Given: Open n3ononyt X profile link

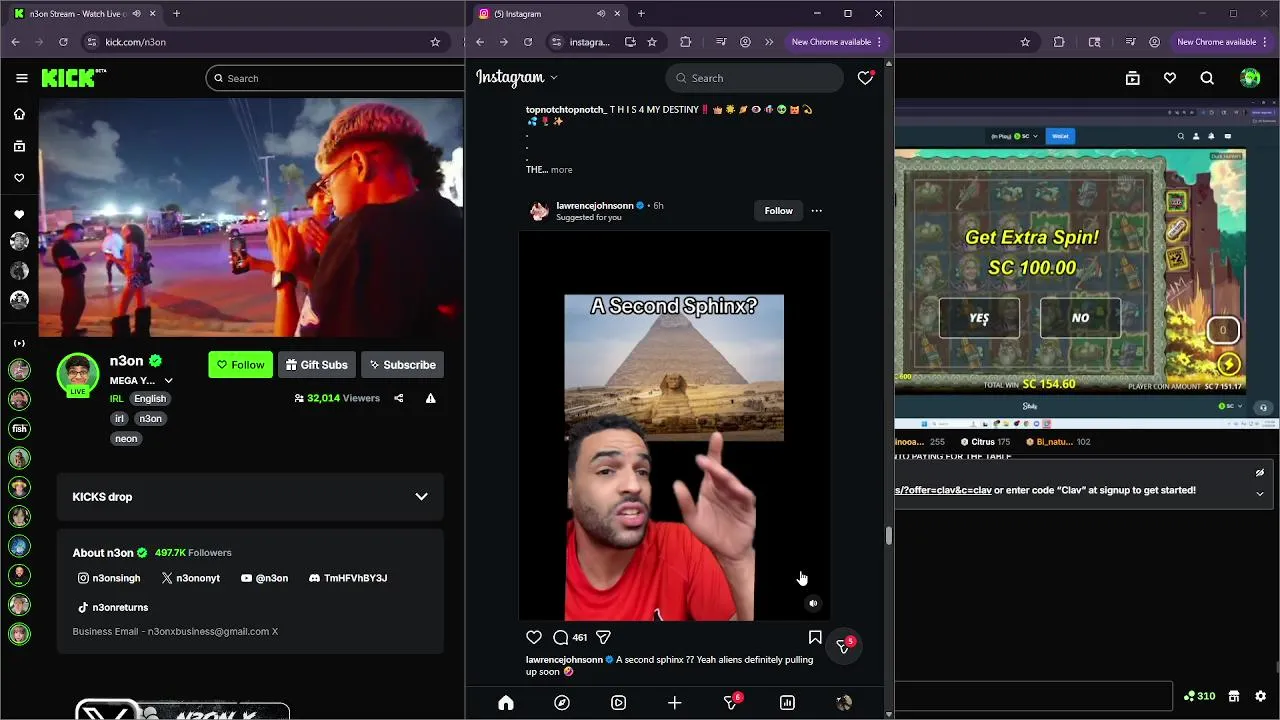Looking at the screenshot, I should pos(190,578).
